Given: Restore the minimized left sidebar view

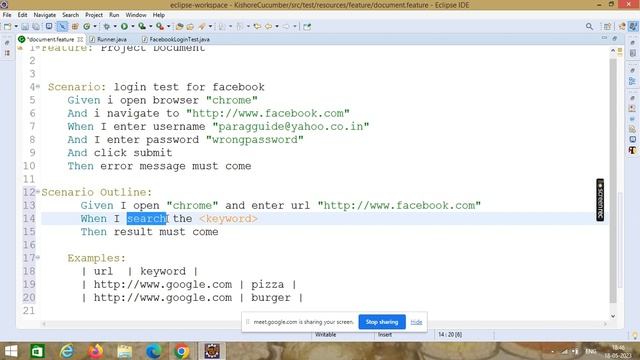Looking at the screenshot, I should (x=7, y=43).
